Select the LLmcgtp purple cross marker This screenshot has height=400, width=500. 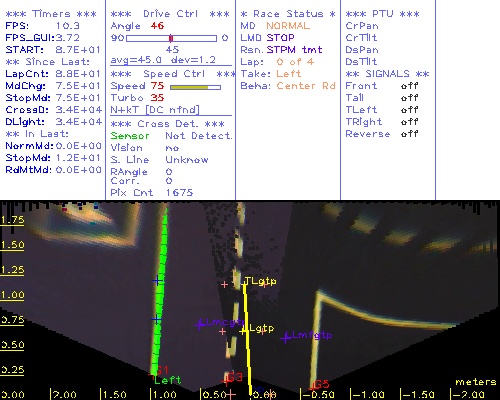click(200, 325)
